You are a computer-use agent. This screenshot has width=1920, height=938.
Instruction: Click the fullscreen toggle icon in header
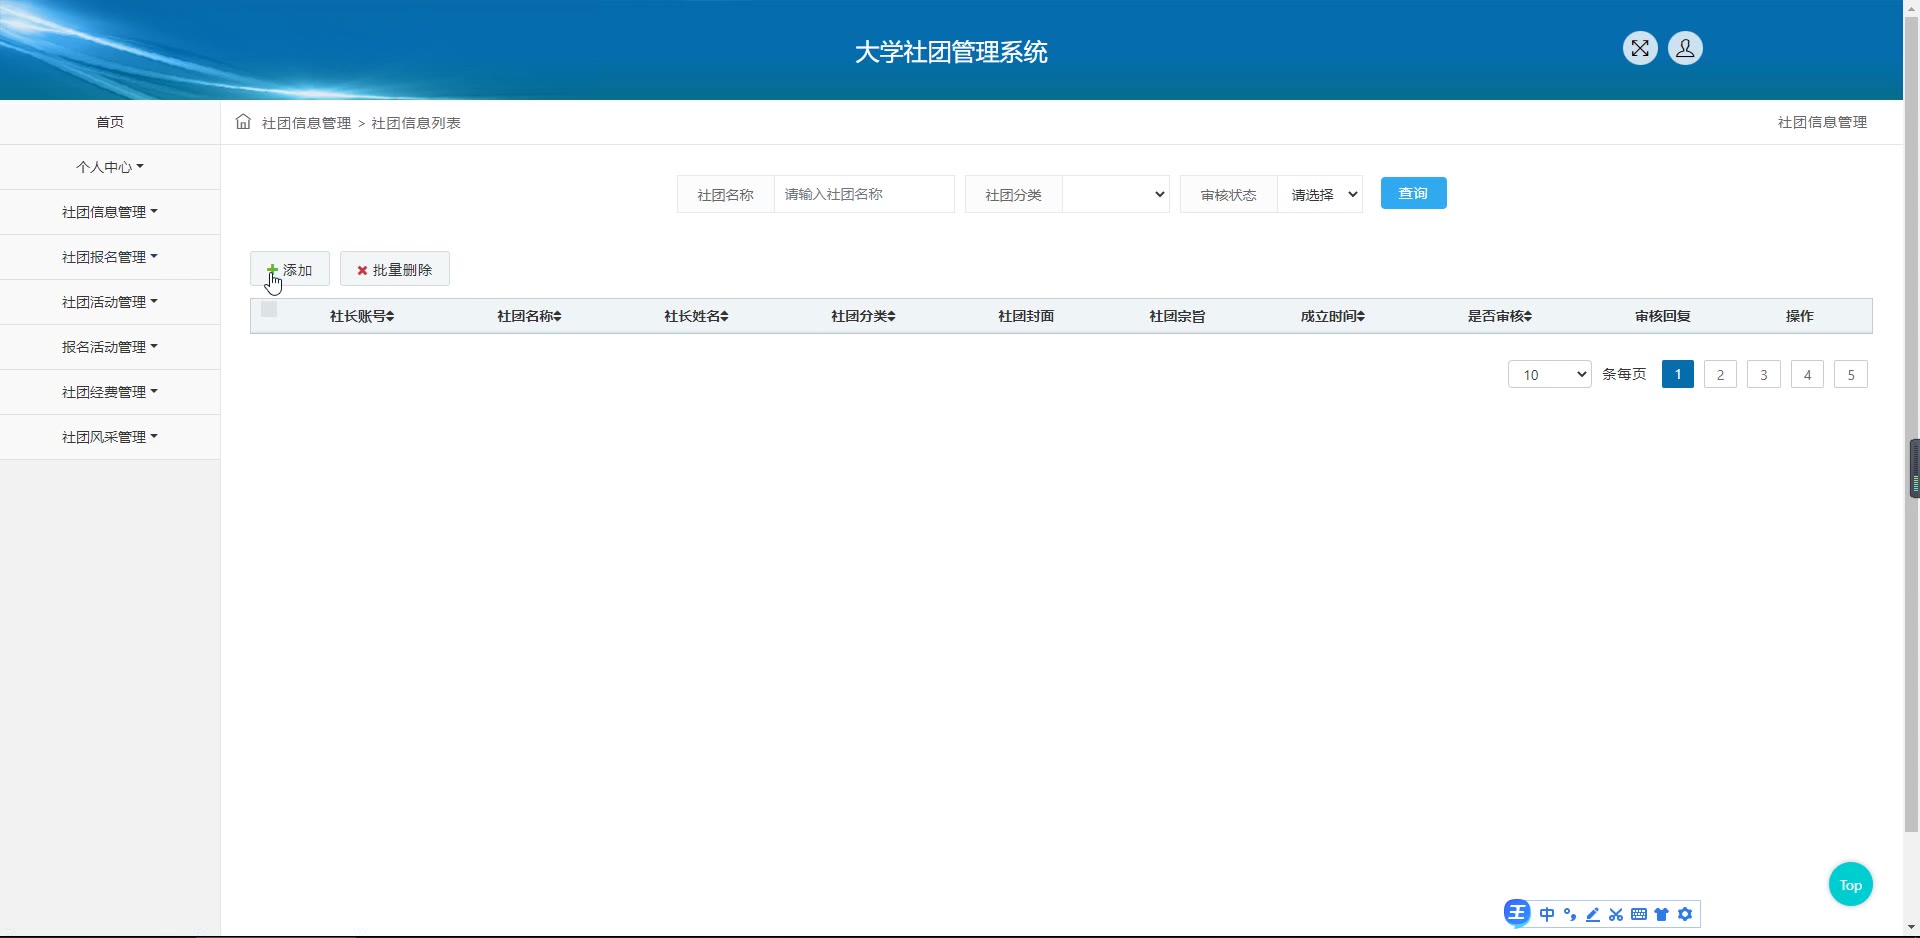point(1640,48)
